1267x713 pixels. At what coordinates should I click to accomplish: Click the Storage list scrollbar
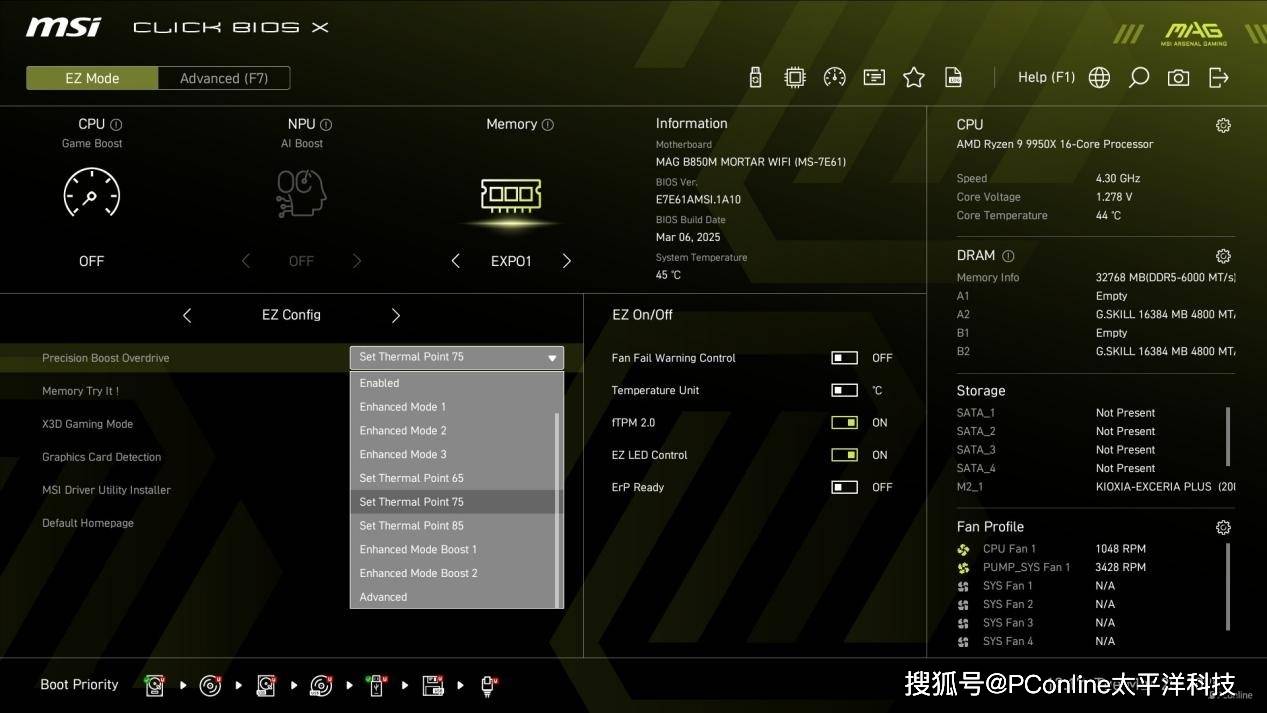point(1229,436)
